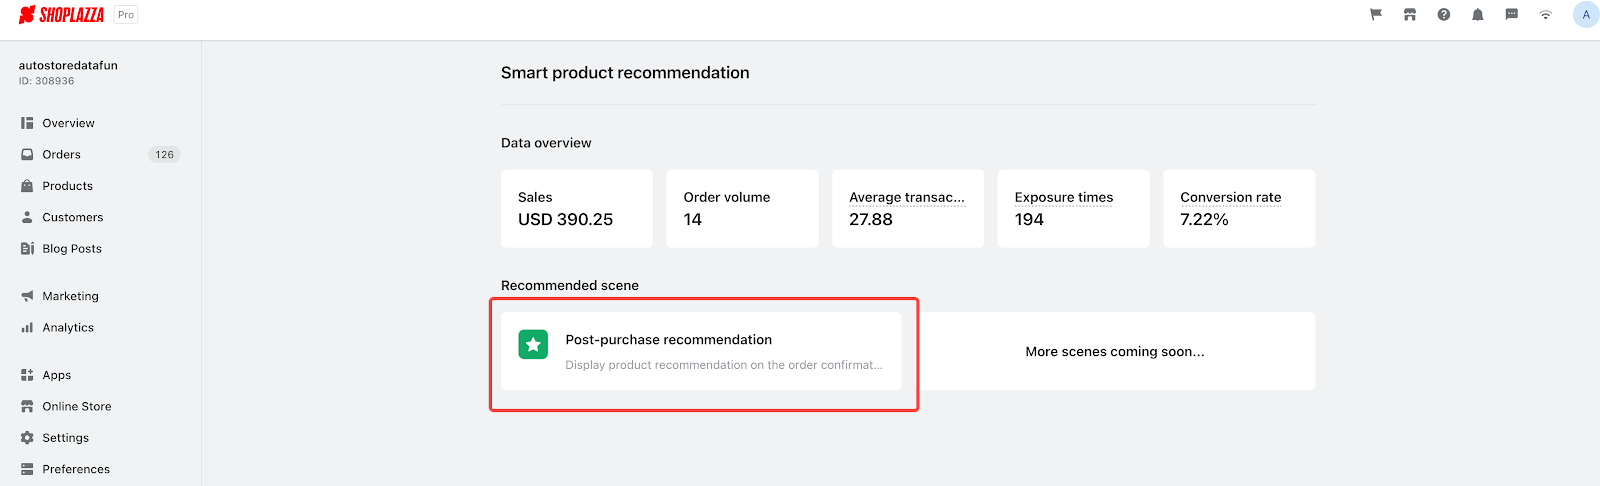Click the Conversion rate stat card
The image size is (1600, 486).
[x=1239, y=208]
